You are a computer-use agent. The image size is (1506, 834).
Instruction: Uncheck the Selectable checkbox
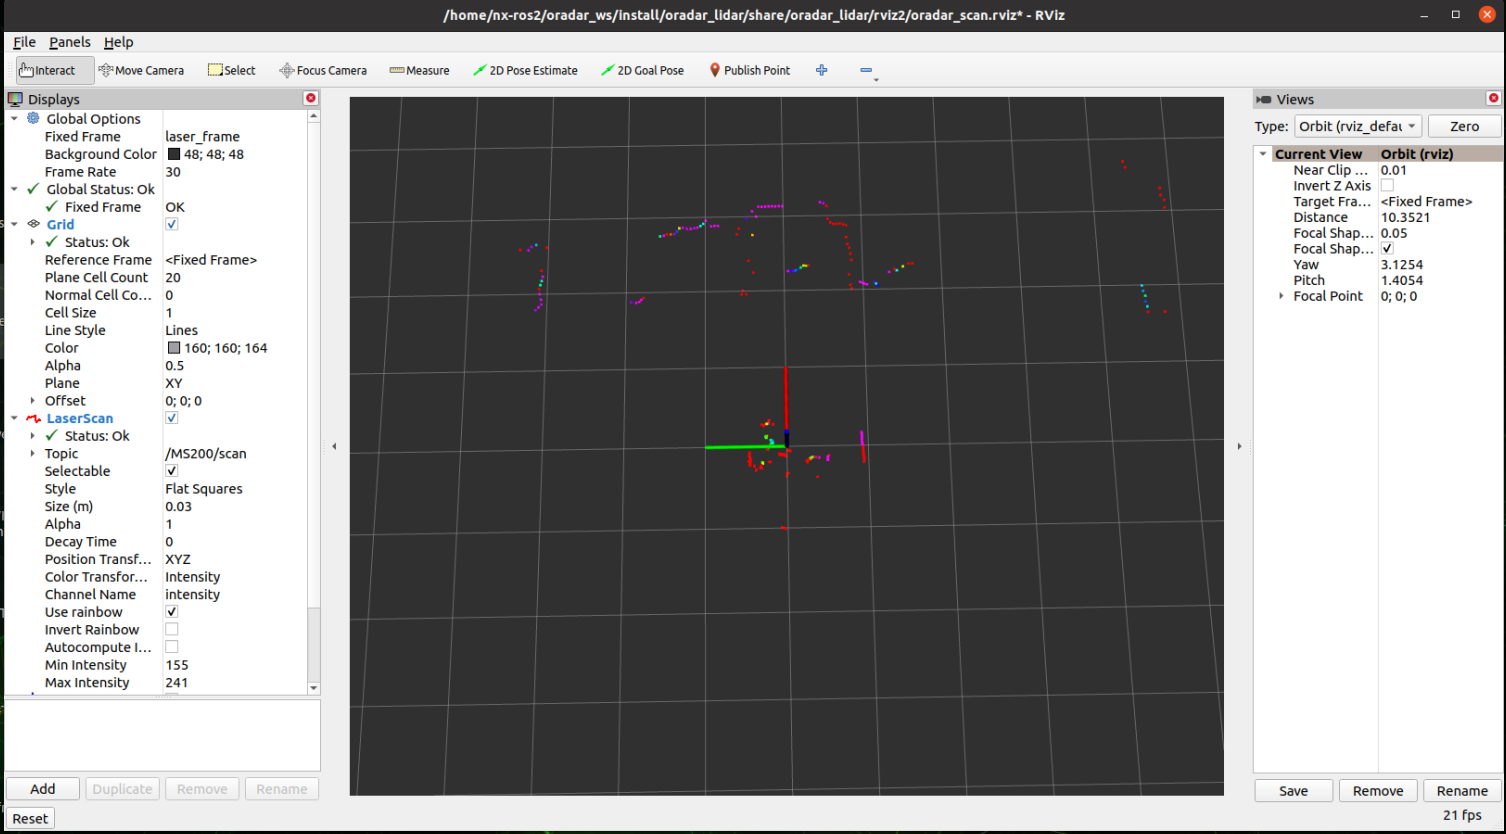[171, 471]
